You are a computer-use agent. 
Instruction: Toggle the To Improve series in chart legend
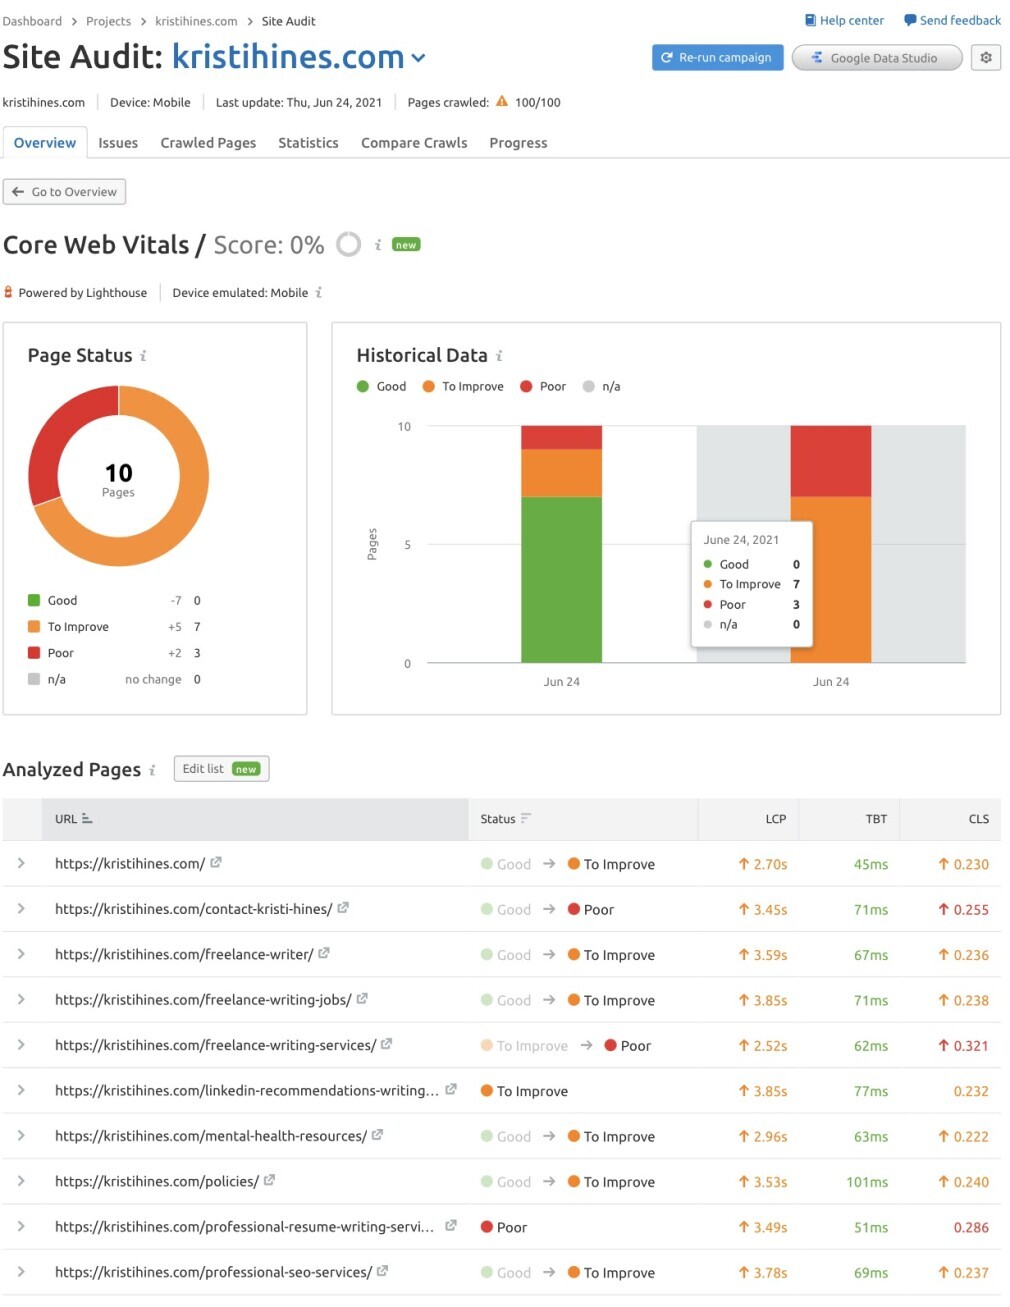463,387
